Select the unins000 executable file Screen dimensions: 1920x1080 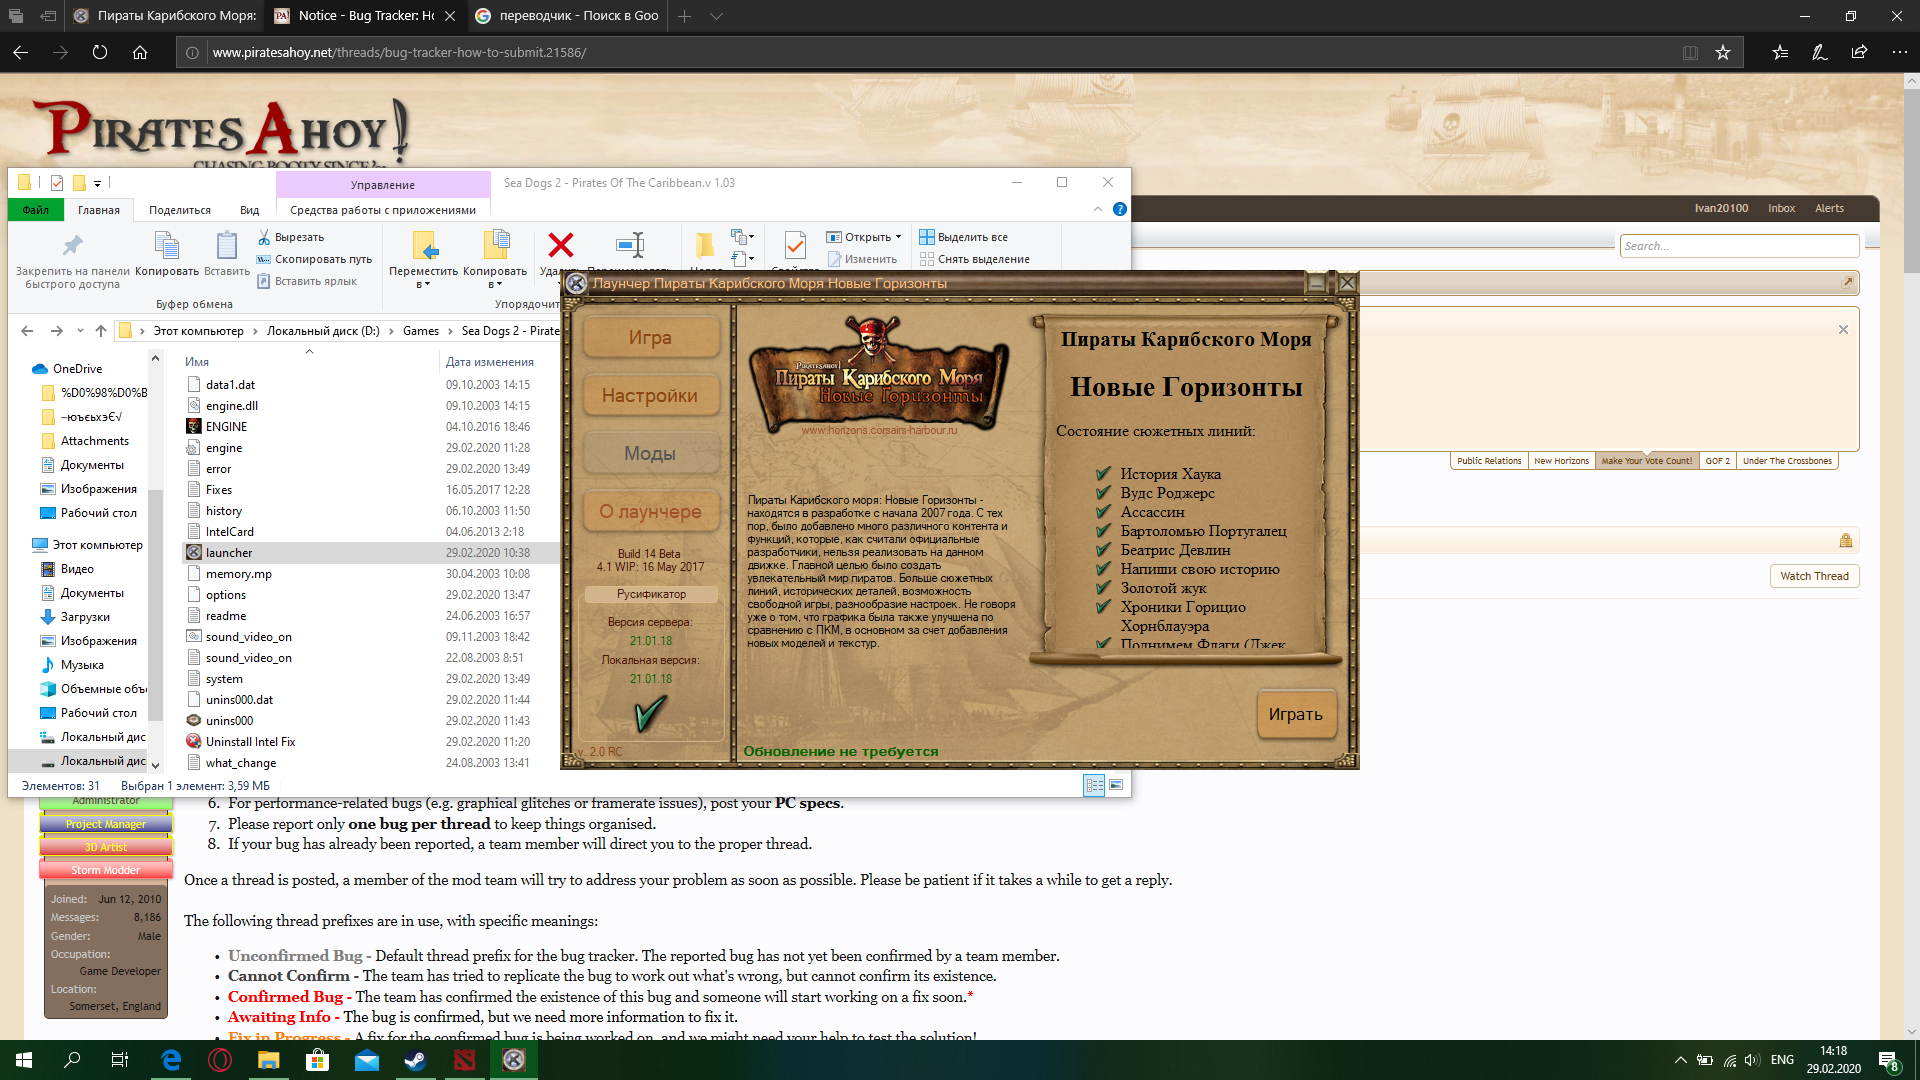point(229,721)
